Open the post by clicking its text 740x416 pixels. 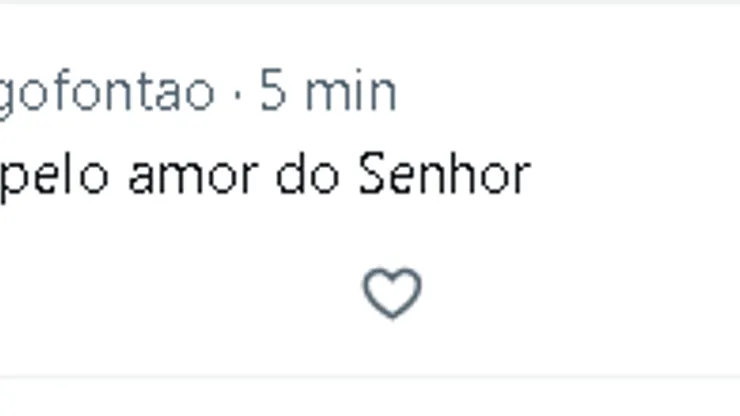pos(263,176)
